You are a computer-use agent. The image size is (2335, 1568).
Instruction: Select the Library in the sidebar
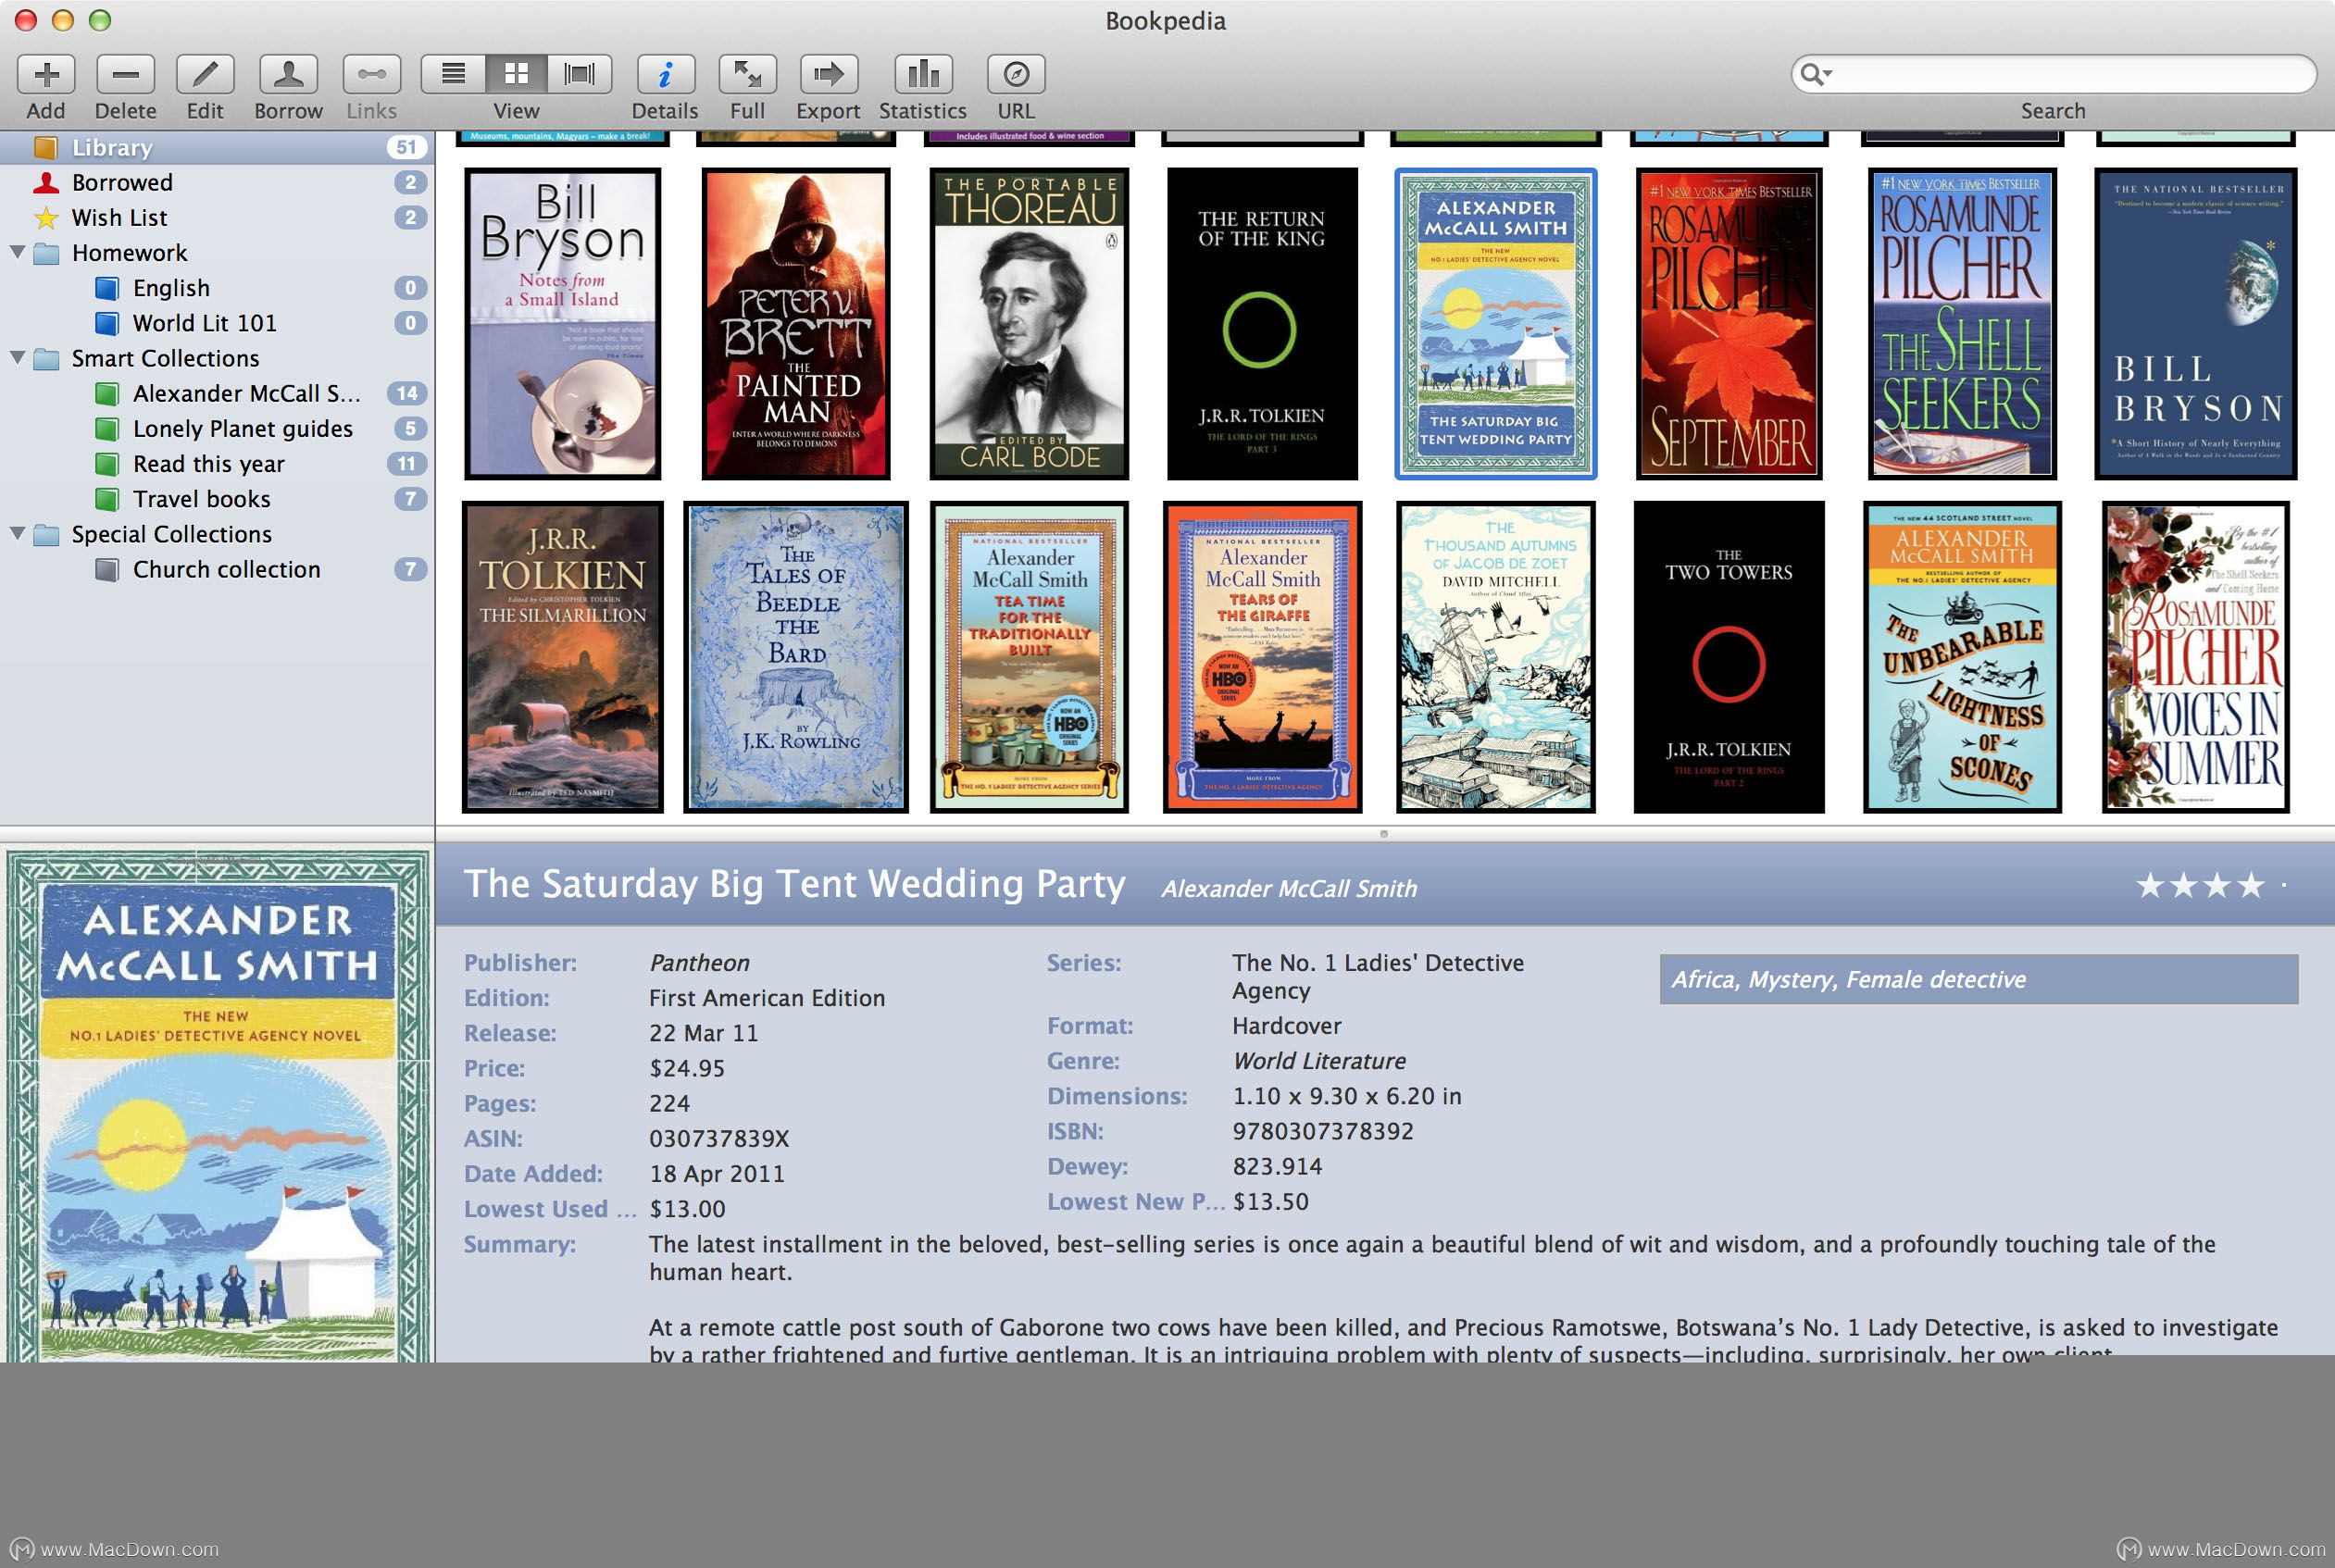[217, 147]
